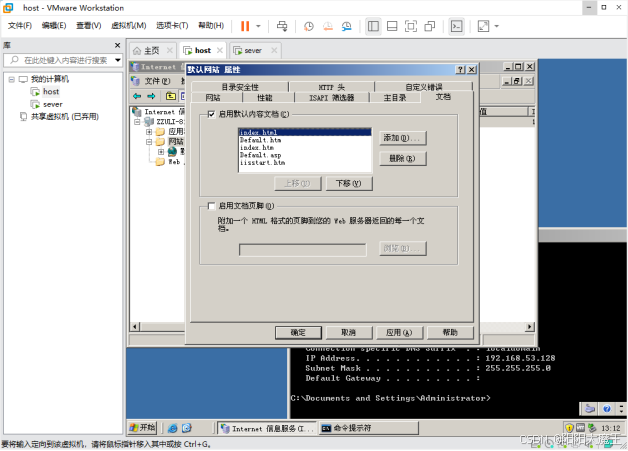Select Default.asp in the document list
Image resolution: width=628 pixels, height=451 pixels.
305,155
